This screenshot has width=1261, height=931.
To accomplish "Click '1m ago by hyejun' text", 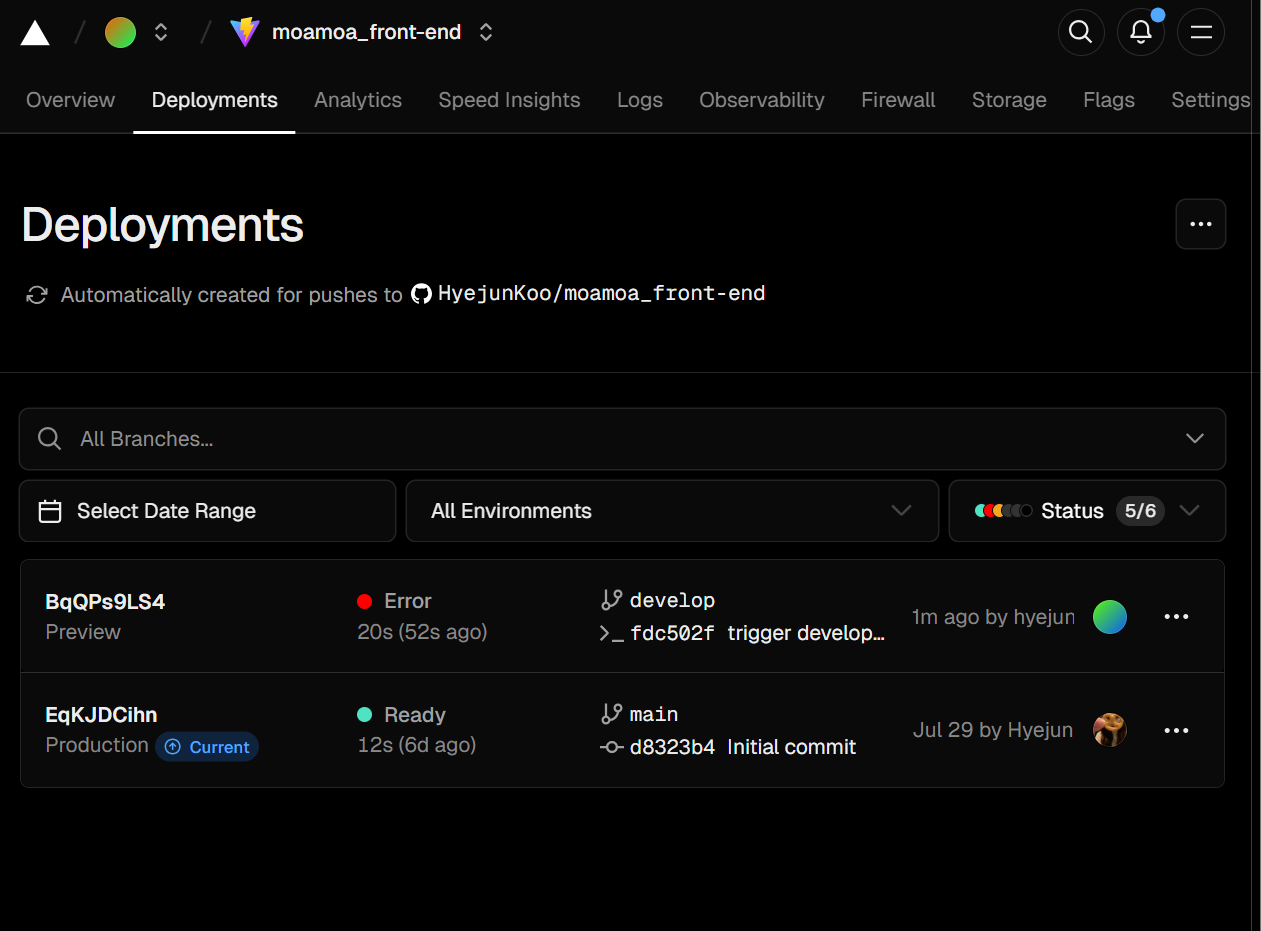I will point(993,617).
